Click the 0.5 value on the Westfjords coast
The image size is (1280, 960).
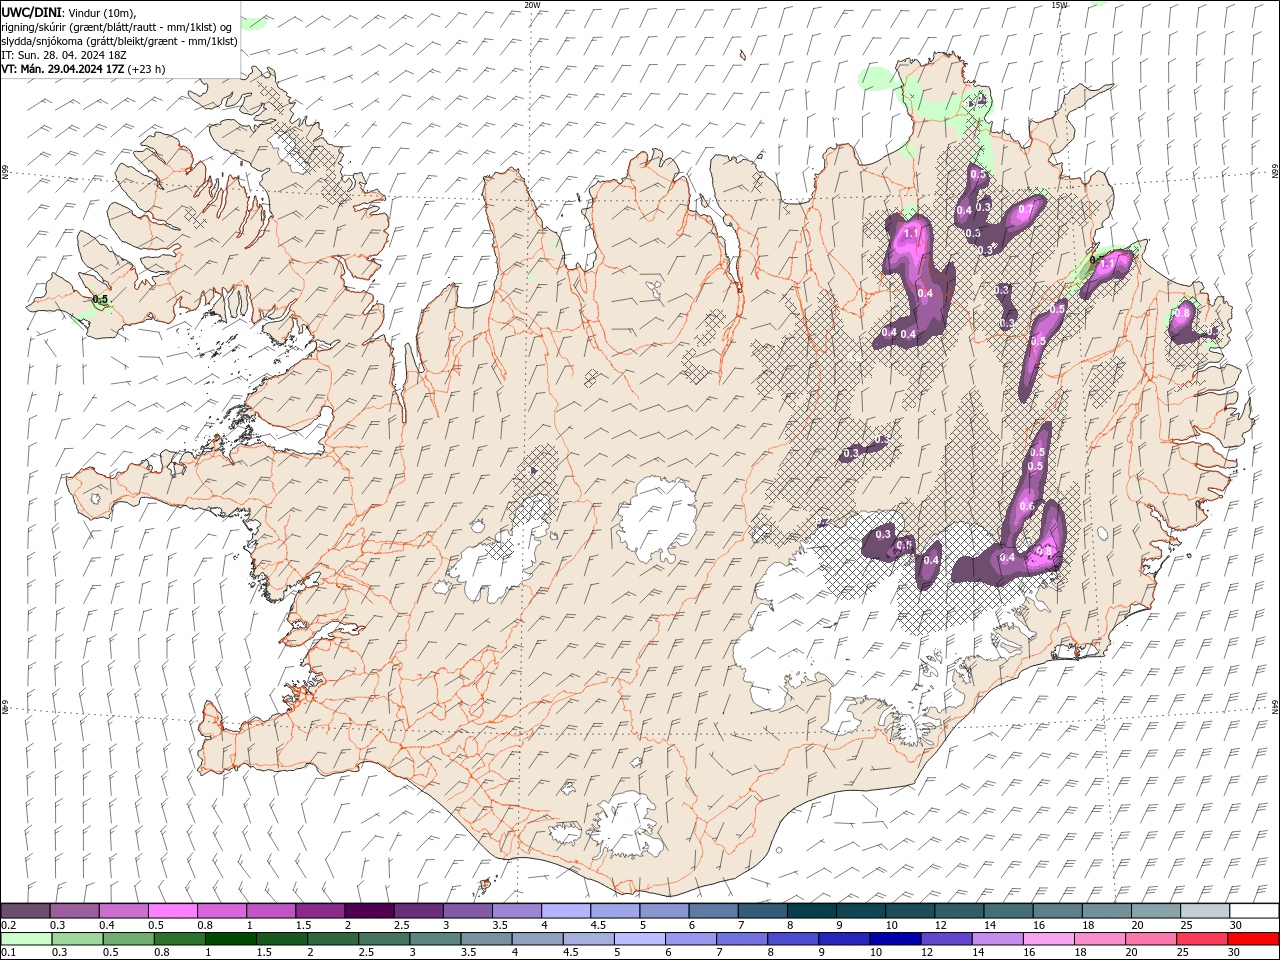(x=100, y=299)
